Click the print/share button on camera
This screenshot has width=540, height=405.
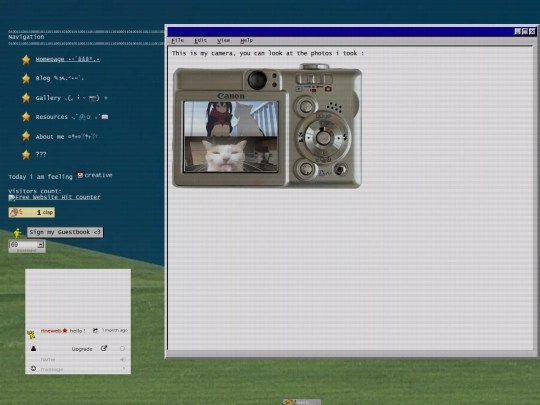pos(340,170)
